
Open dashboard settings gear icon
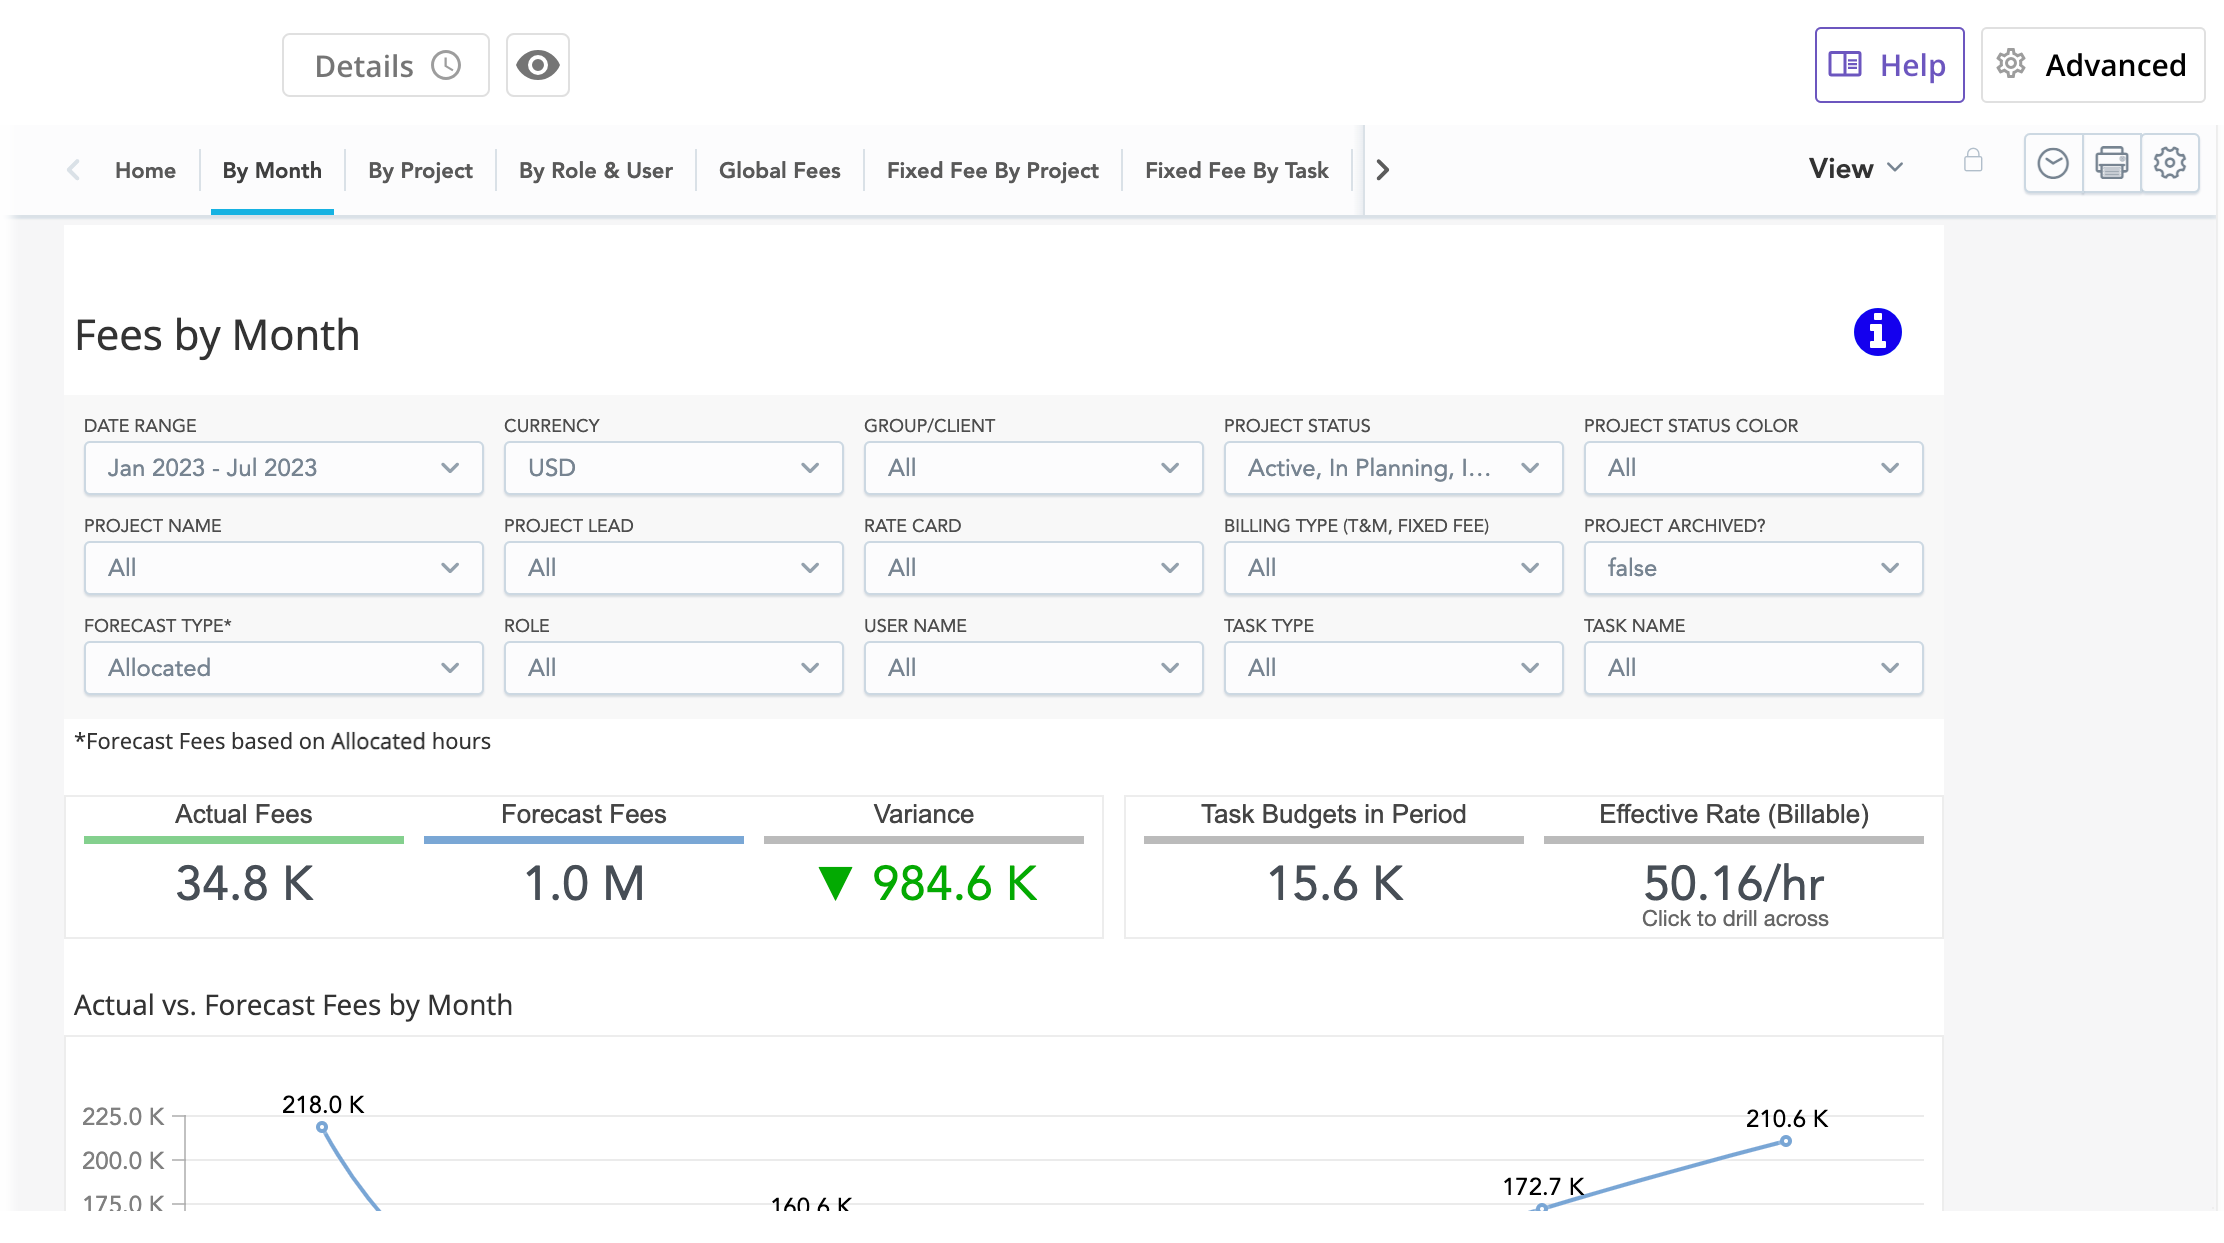pos(2169,163)
